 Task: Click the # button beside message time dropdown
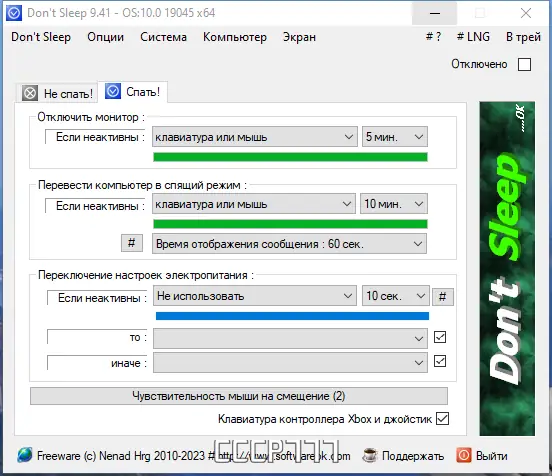click(x=132, y=243)
